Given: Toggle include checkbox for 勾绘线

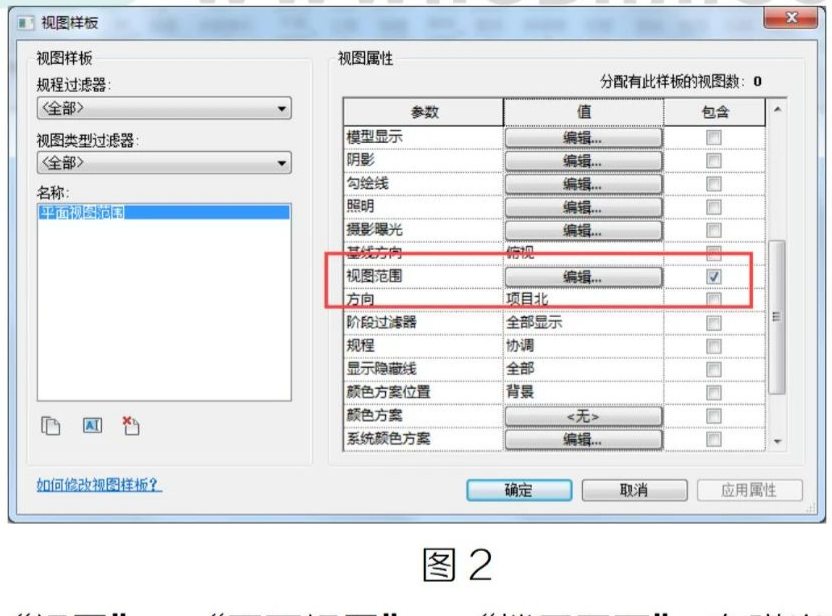Looking at the screenshot, I should (x=714, y=184).
